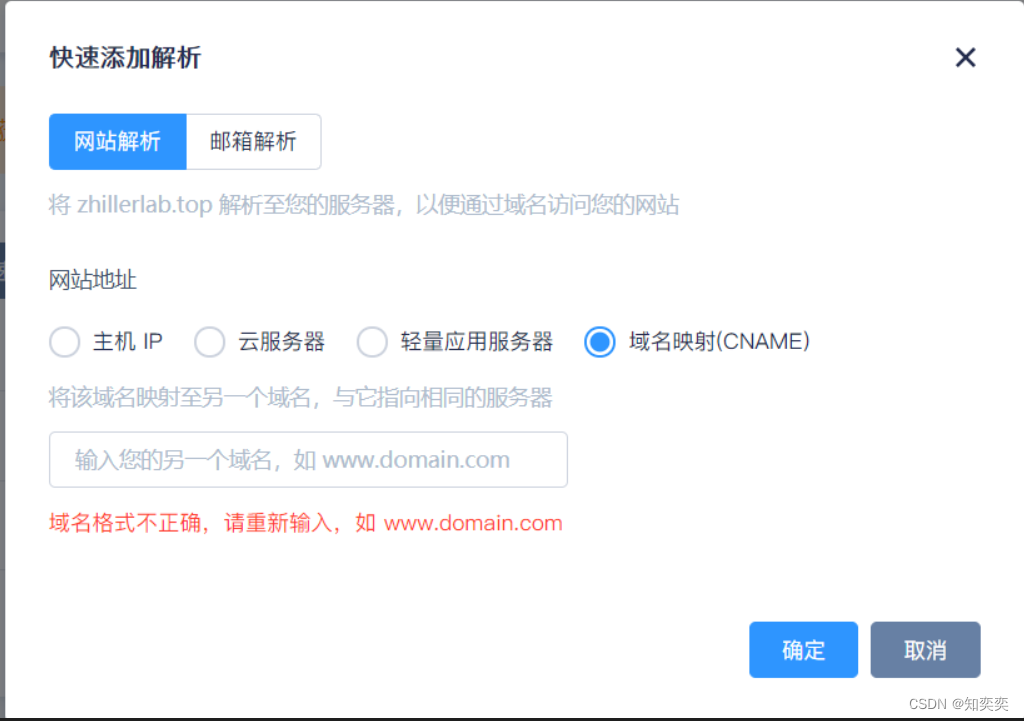Choose the 轻量应用服务器 option

372,341
